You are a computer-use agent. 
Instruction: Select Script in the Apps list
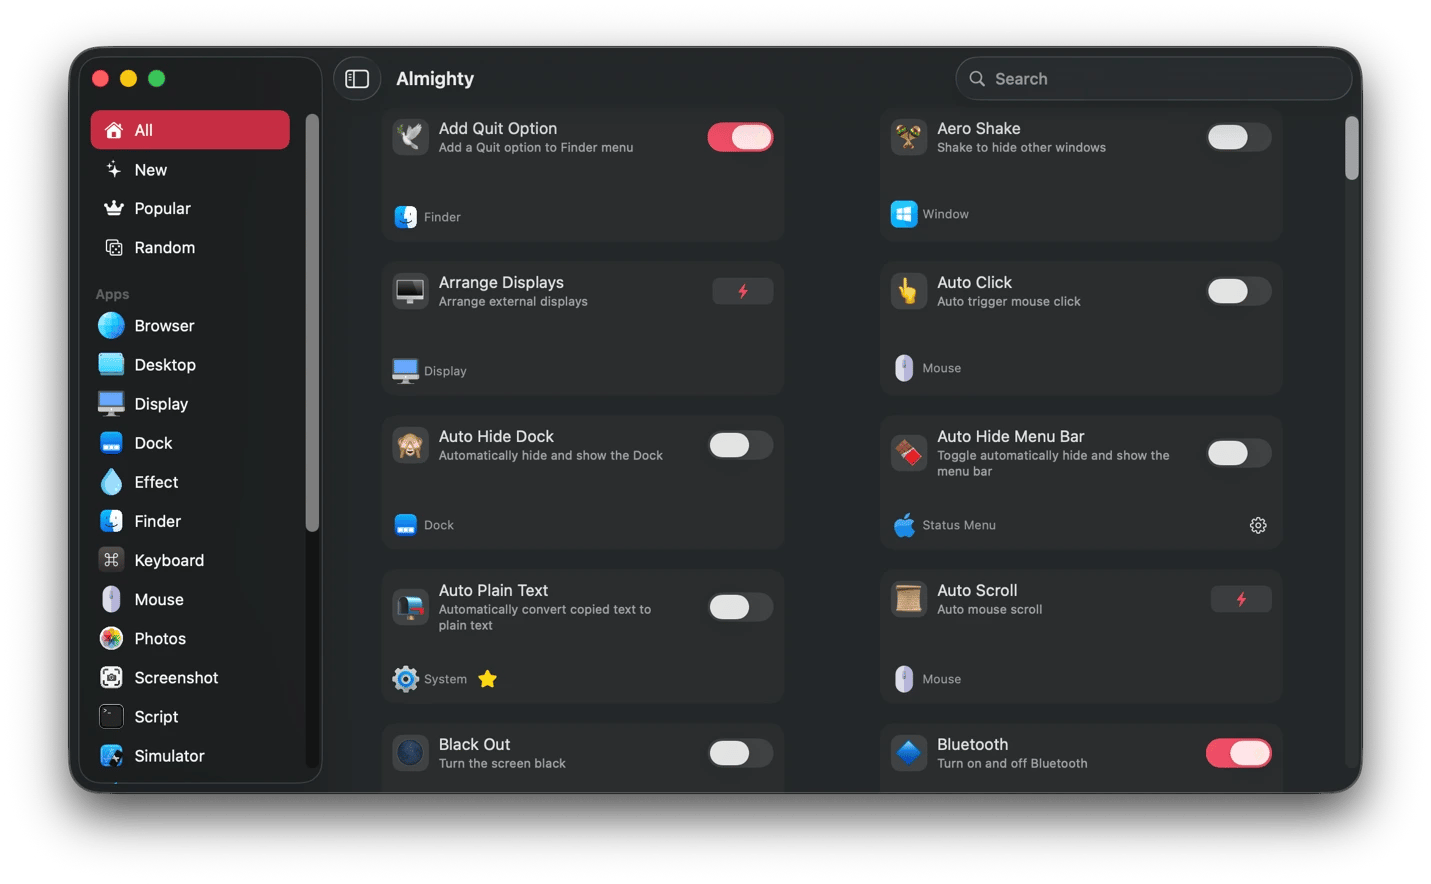tap(190, 716)
